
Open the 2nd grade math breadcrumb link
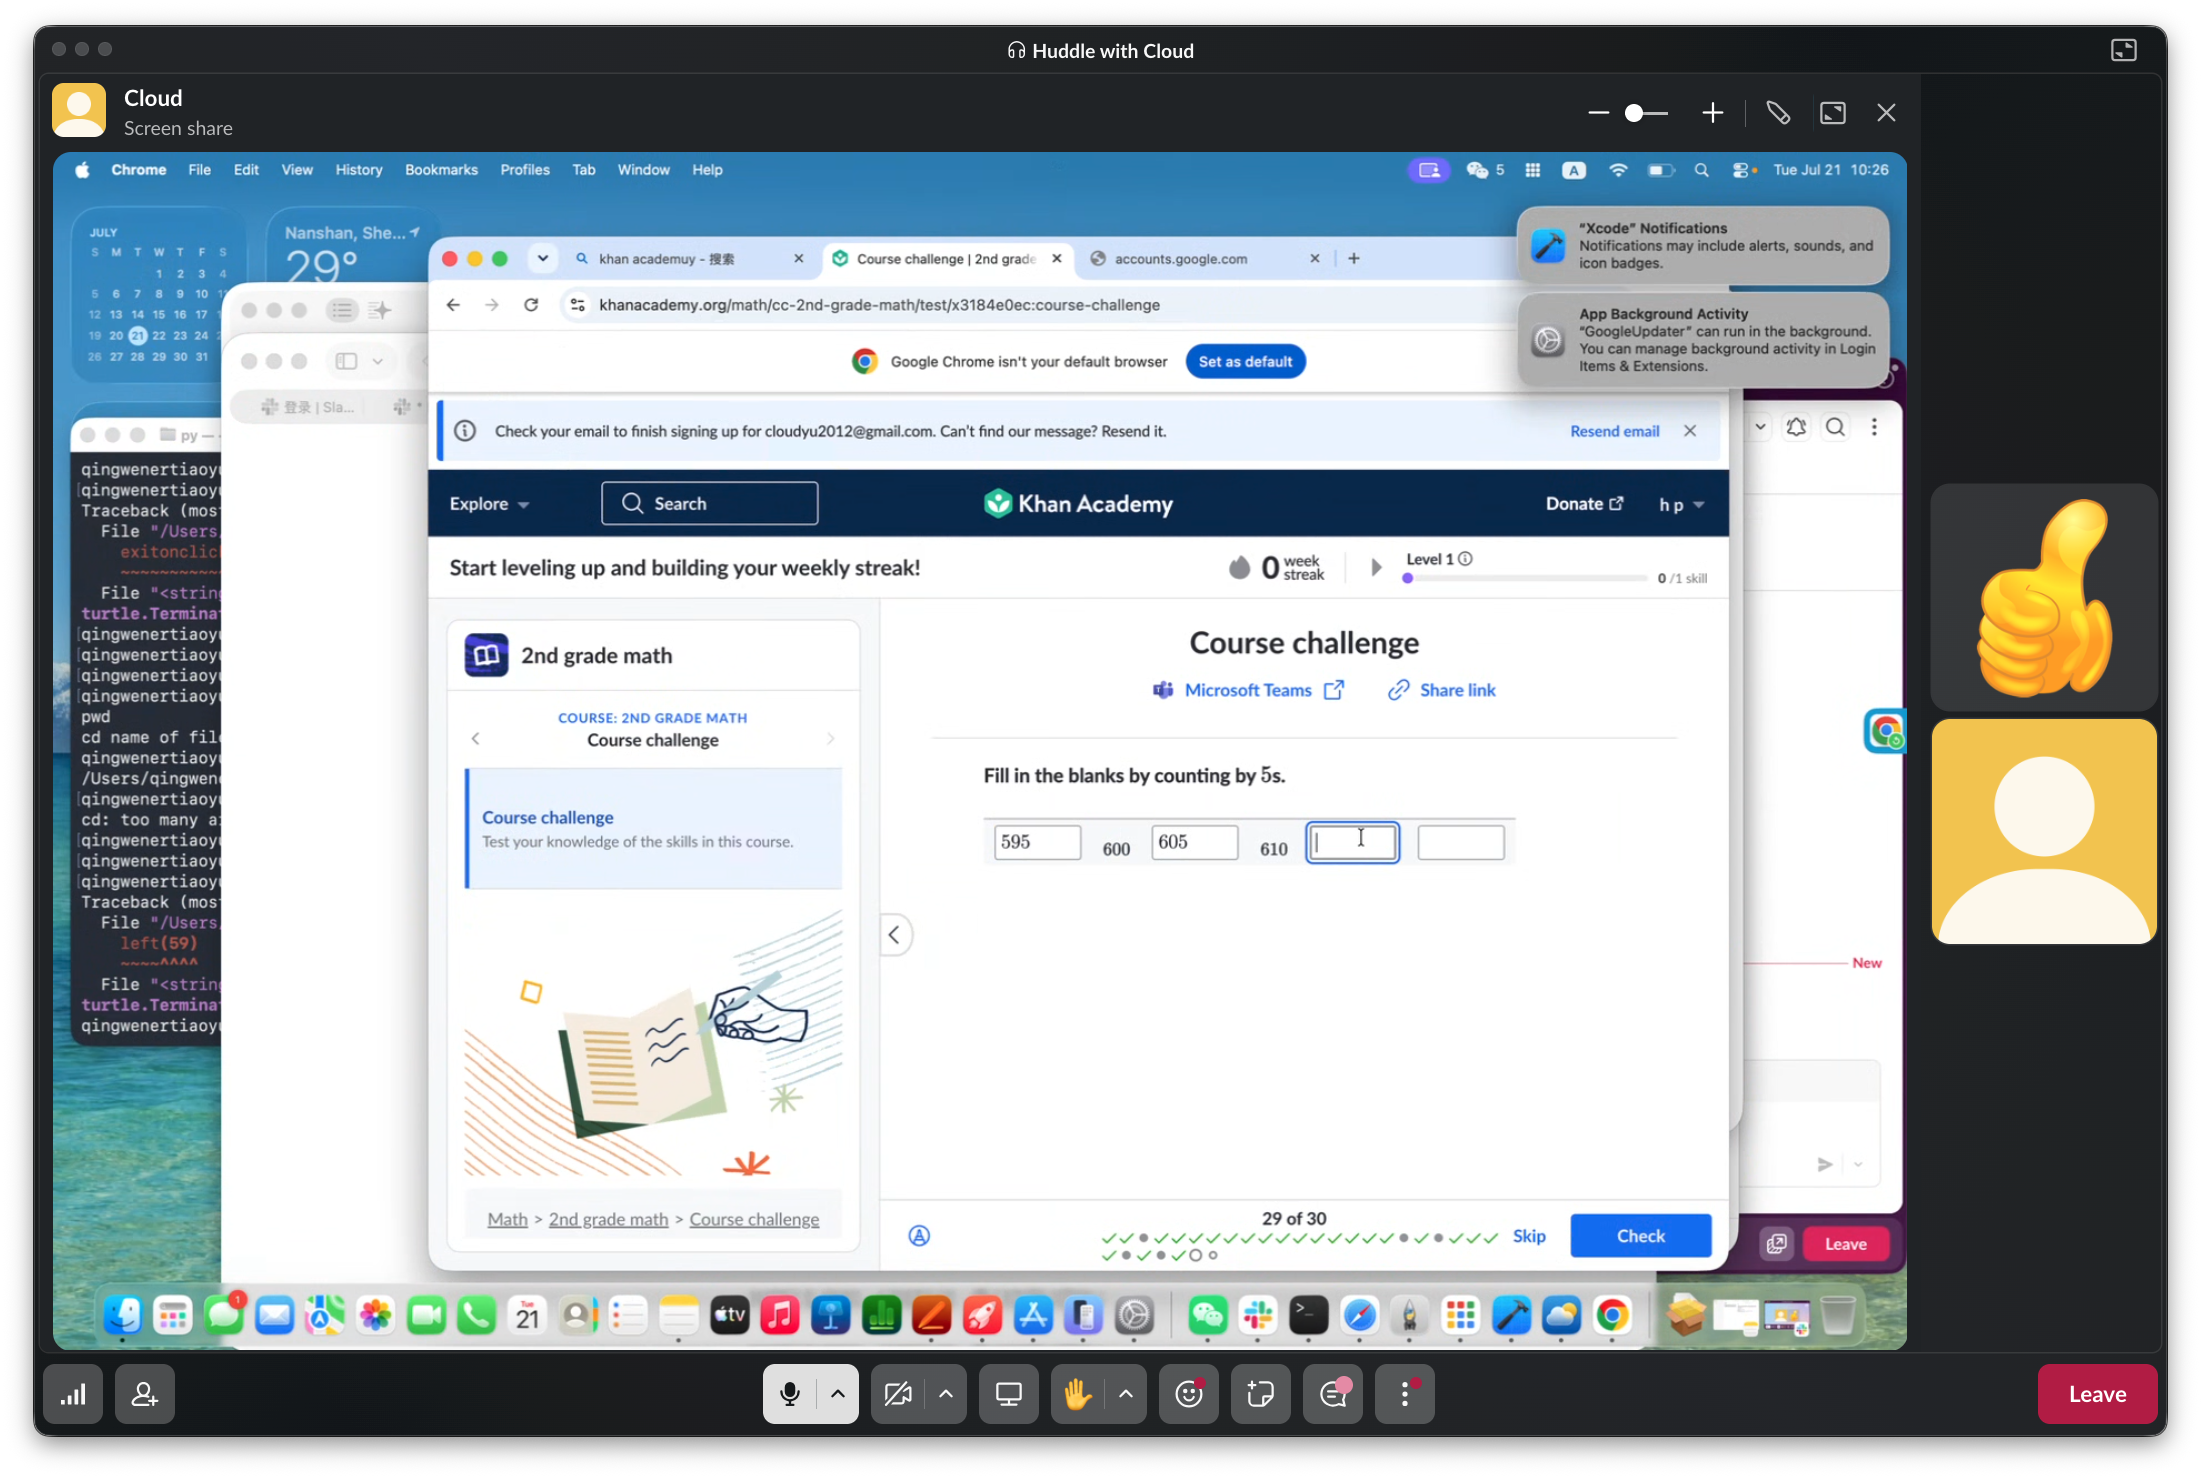tap(608, 1219)
